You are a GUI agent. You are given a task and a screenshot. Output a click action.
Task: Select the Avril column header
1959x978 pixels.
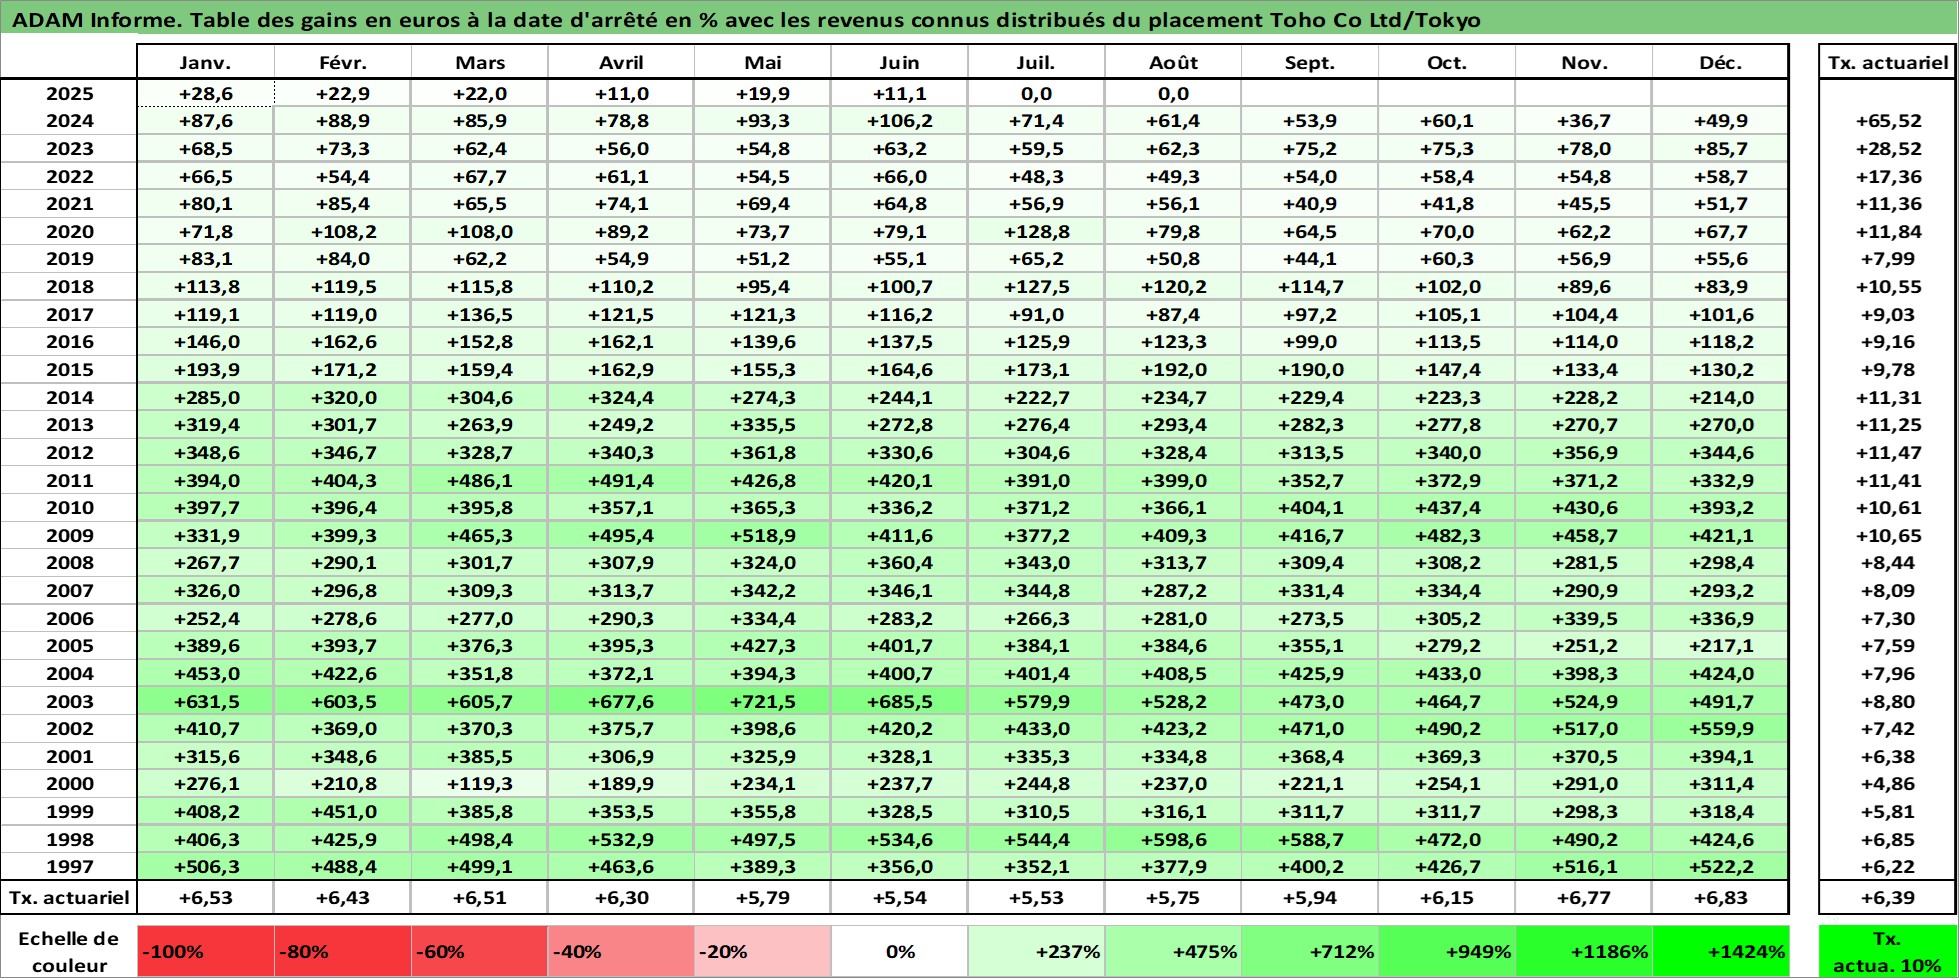621,62
